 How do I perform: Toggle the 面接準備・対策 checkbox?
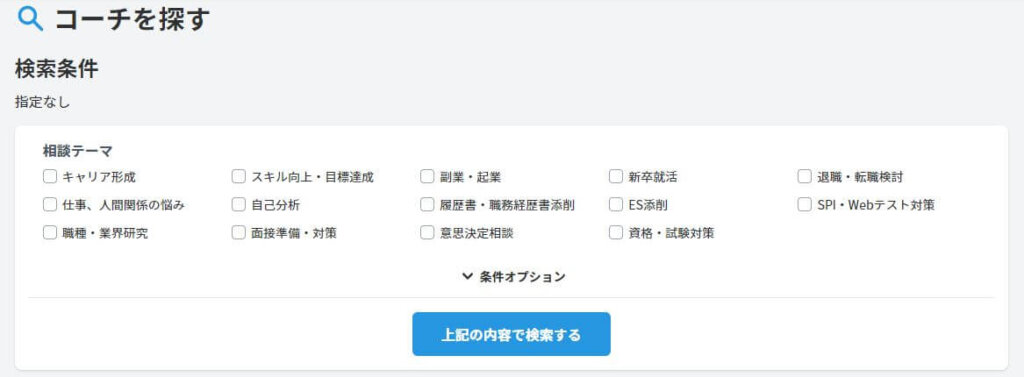[x=238, y=233]
